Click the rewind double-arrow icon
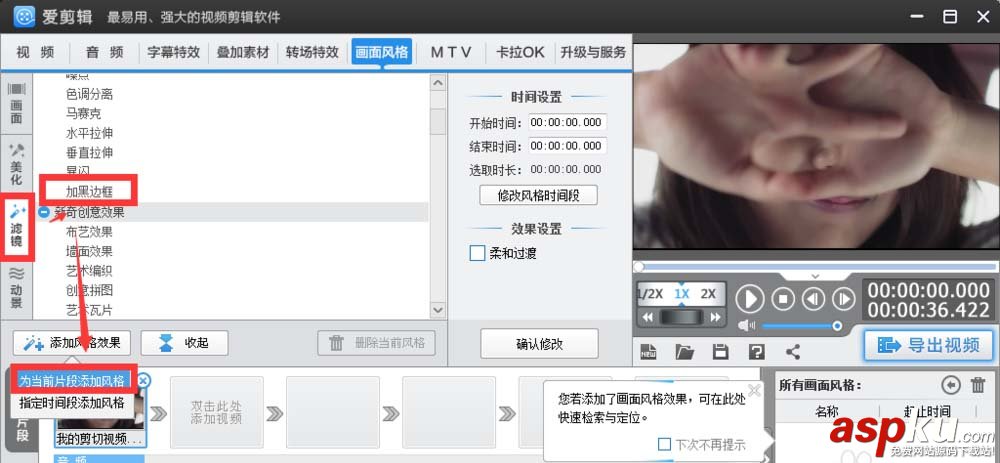1000x463 pixels. (648, 317)
